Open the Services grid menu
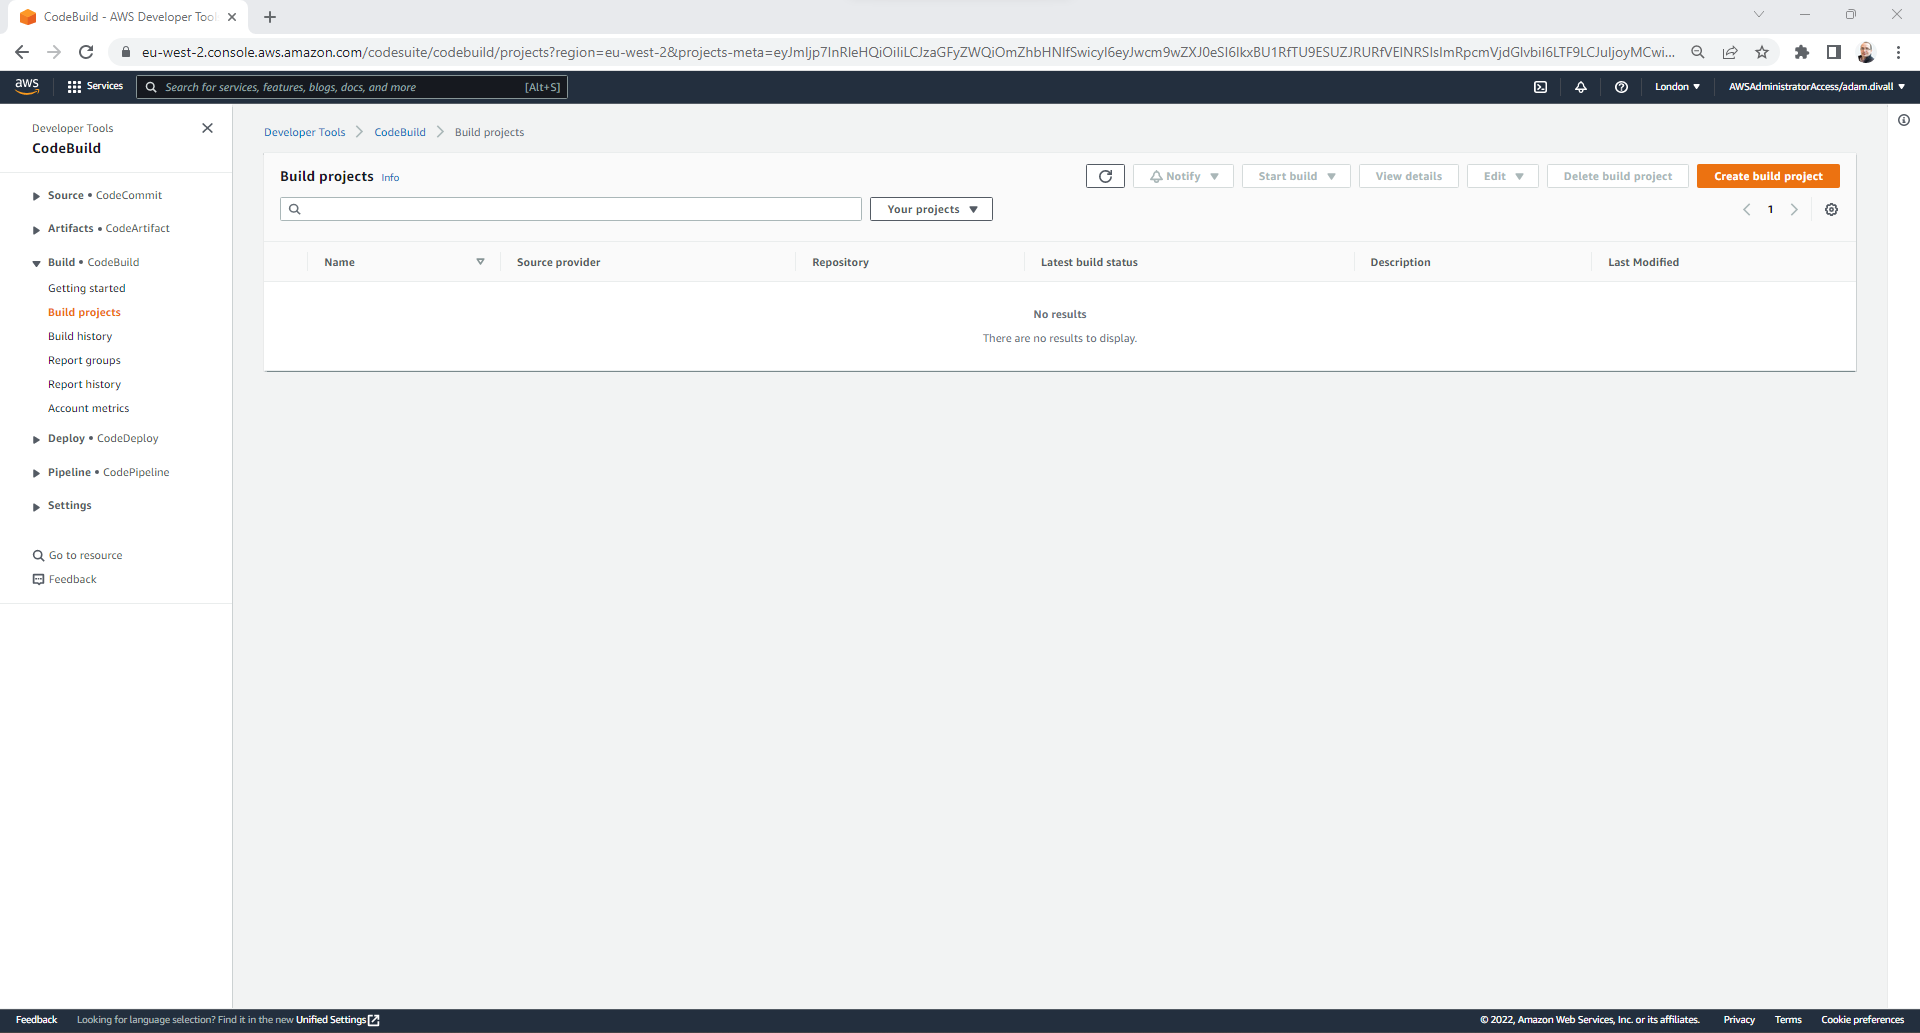1920x1033 pixels. coord(95,87)
